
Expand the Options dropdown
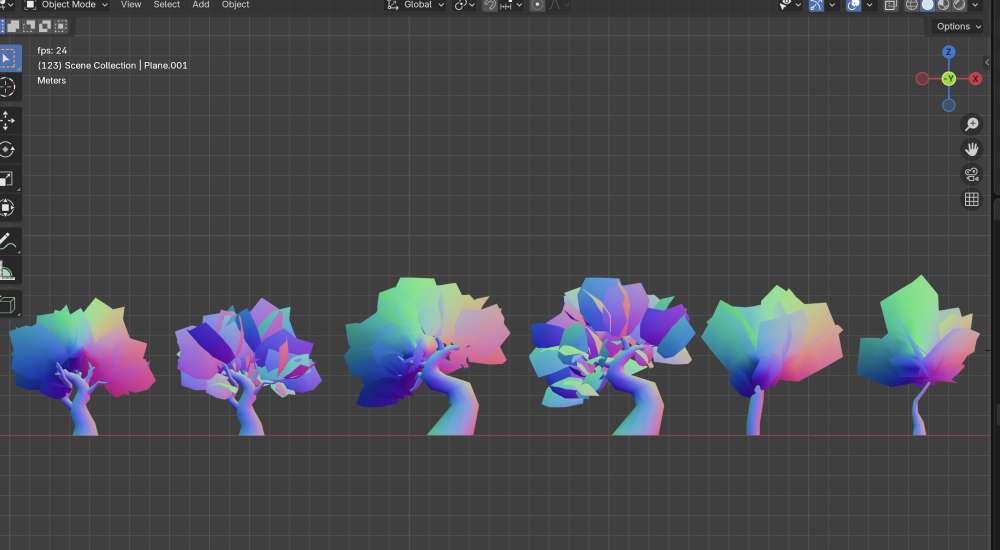(959, 27)
